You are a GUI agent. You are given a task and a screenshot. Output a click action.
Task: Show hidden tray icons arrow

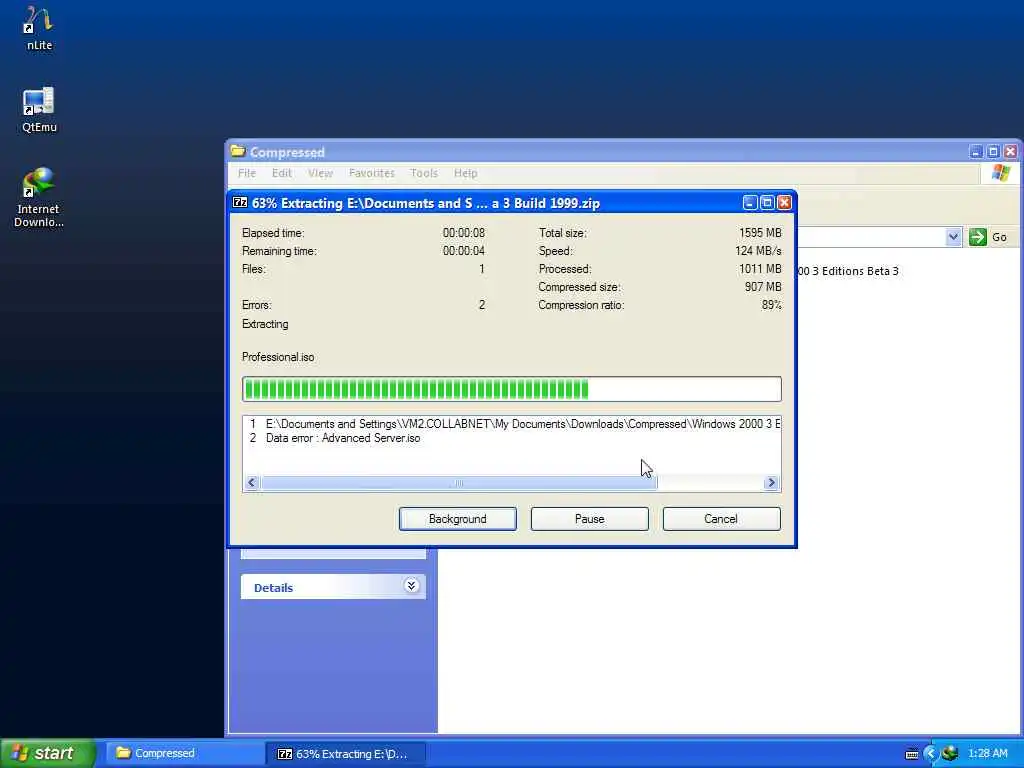931,754
